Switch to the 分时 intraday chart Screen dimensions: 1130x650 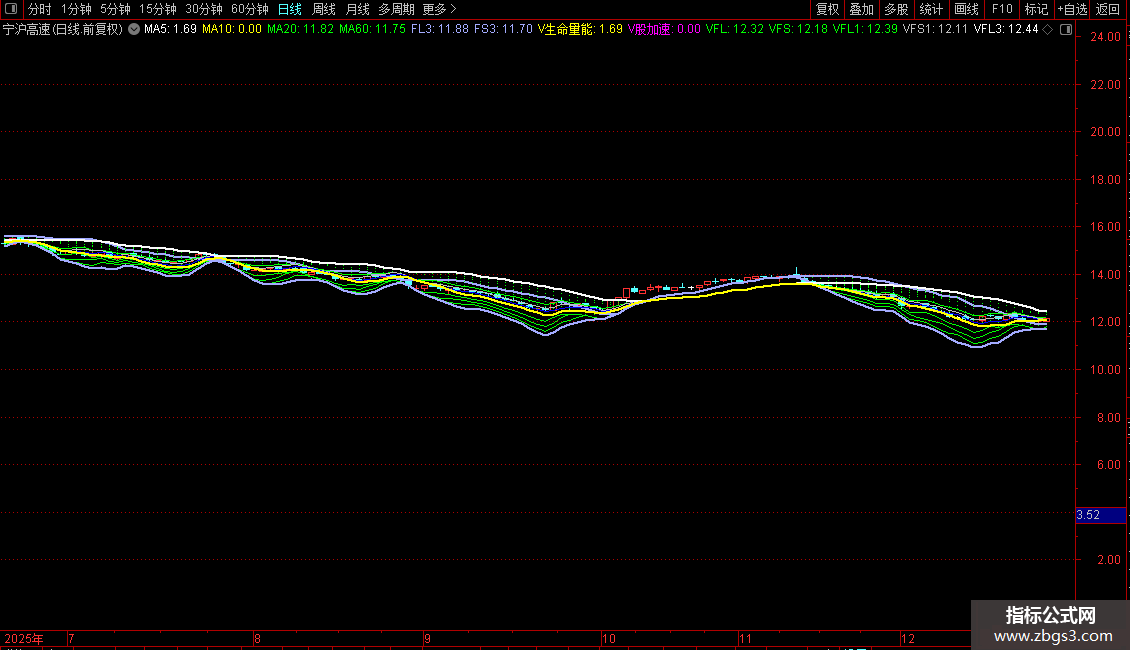coord(40,9)
